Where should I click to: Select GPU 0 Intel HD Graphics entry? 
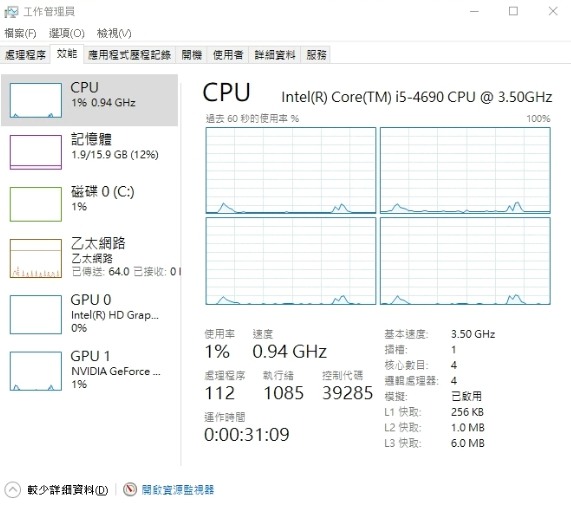click(x=89, y=314)
